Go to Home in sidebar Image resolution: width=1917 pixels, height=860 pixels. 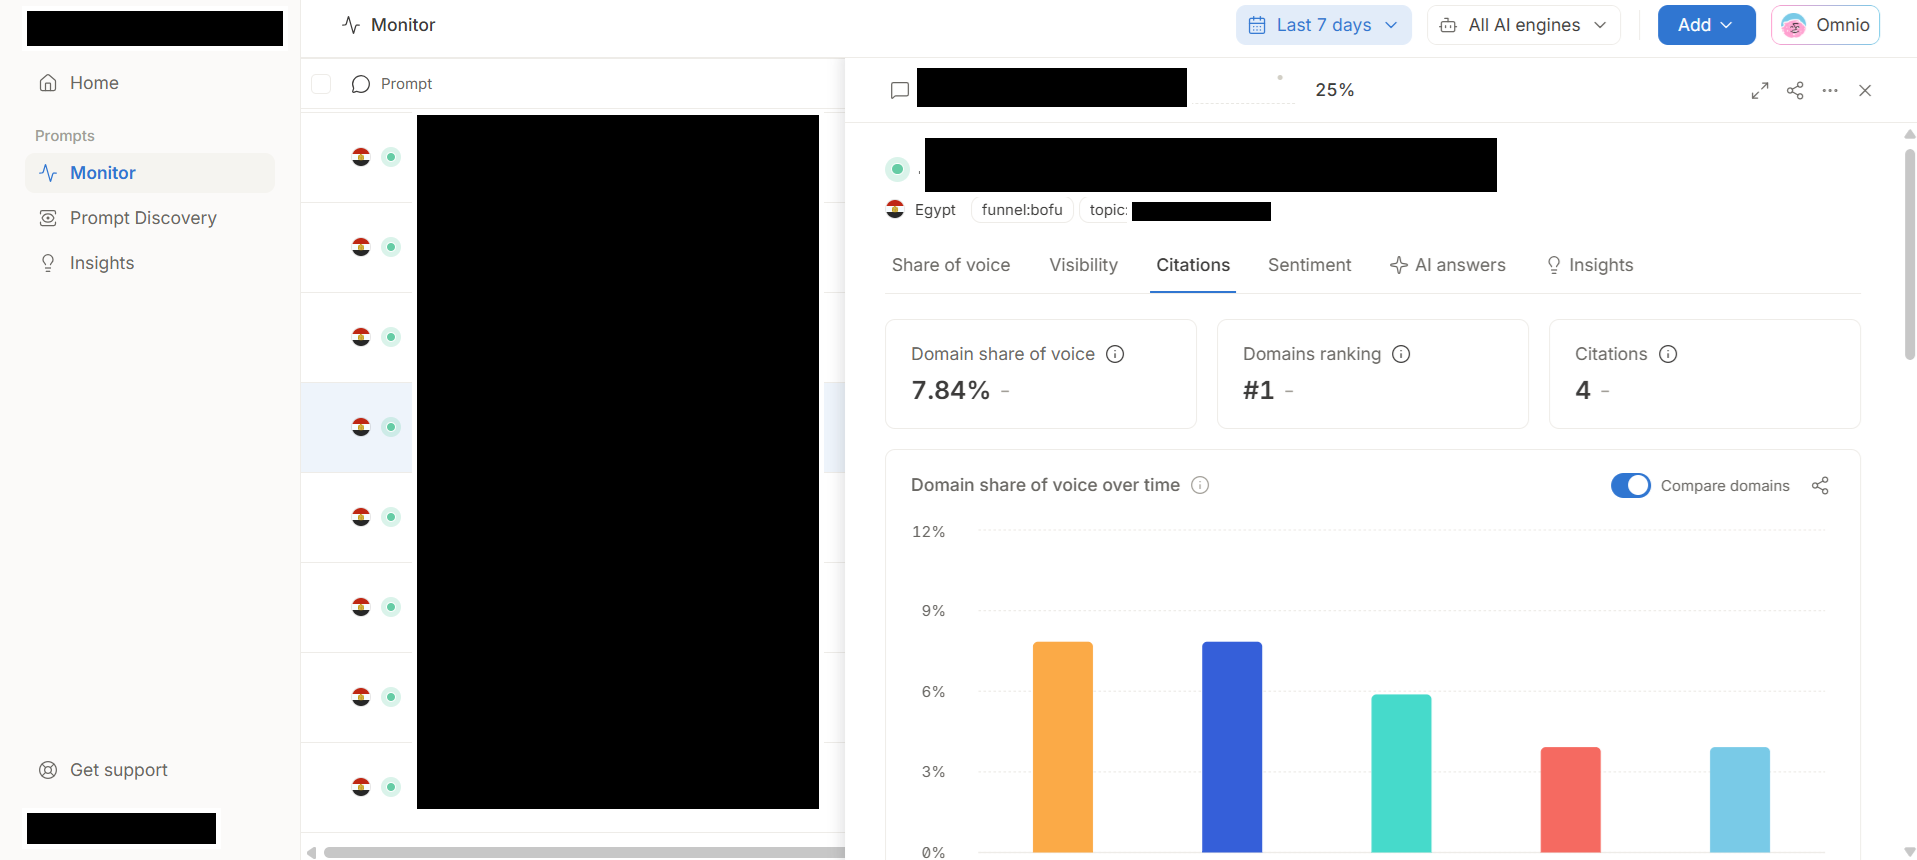150,83
